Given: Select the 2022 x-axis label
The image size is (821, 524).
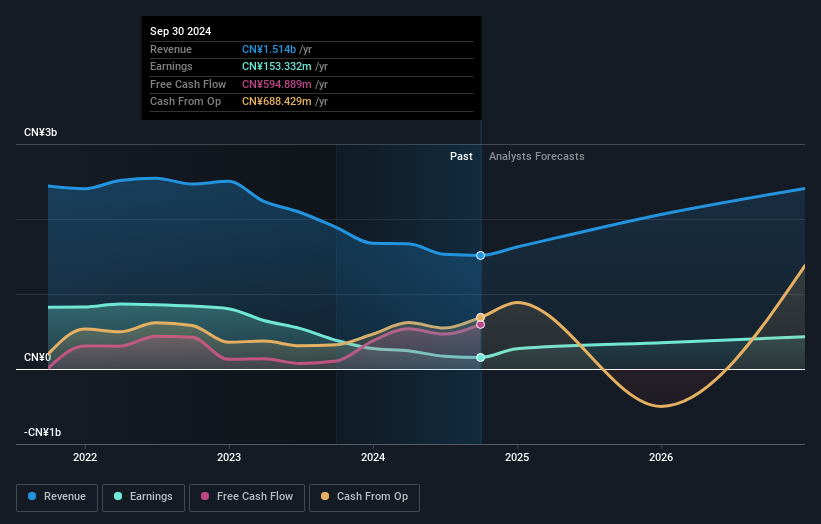Looking at the screenshot, I should [85, 458].
